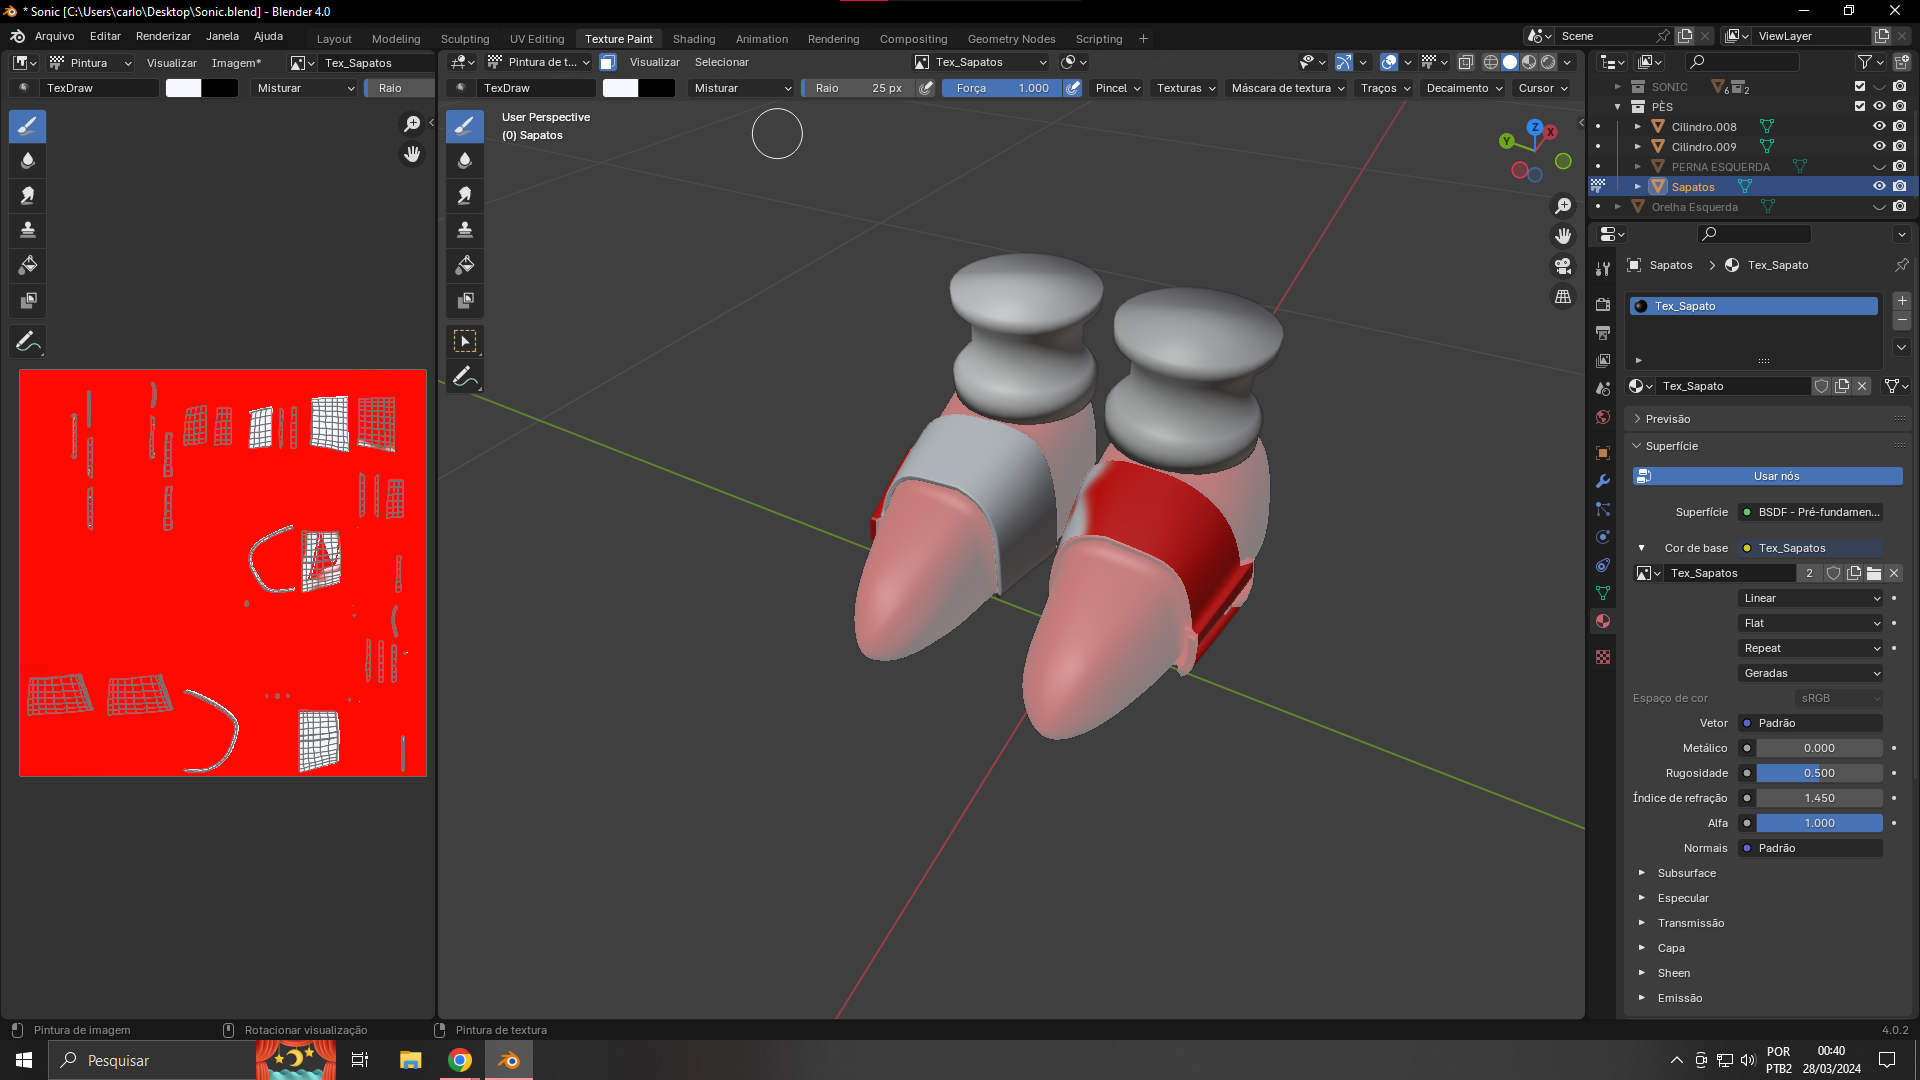Switch to the Shading workspace tab
Screen dimensions: 1920x1080
pos(693,39)
